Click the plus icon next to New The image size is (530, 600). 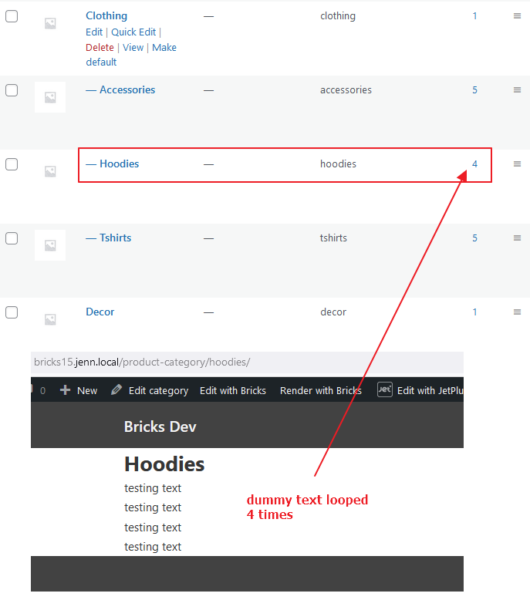pos(65,390)
